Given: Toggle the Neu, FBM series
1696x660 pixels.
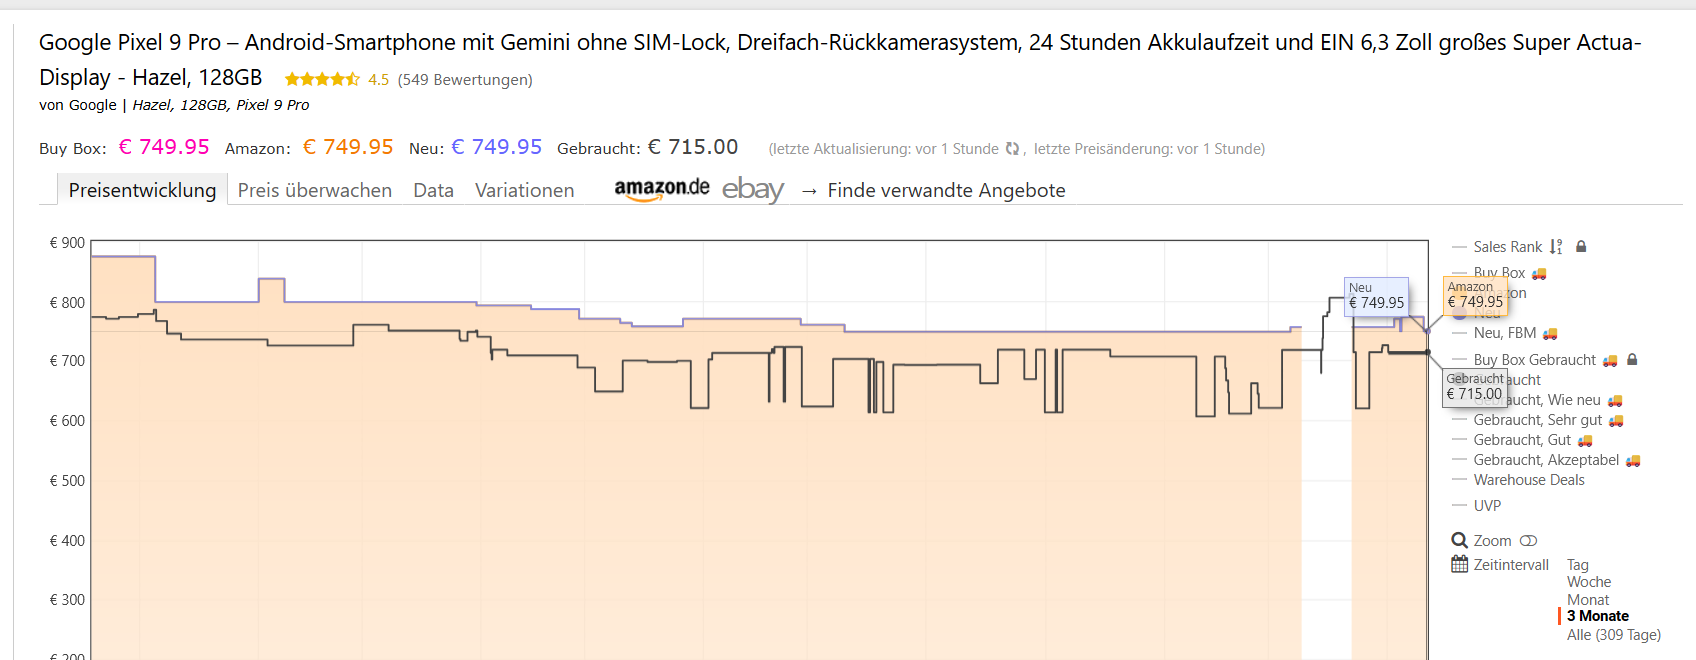Looking at the screenshot, I should point(1504,333).
